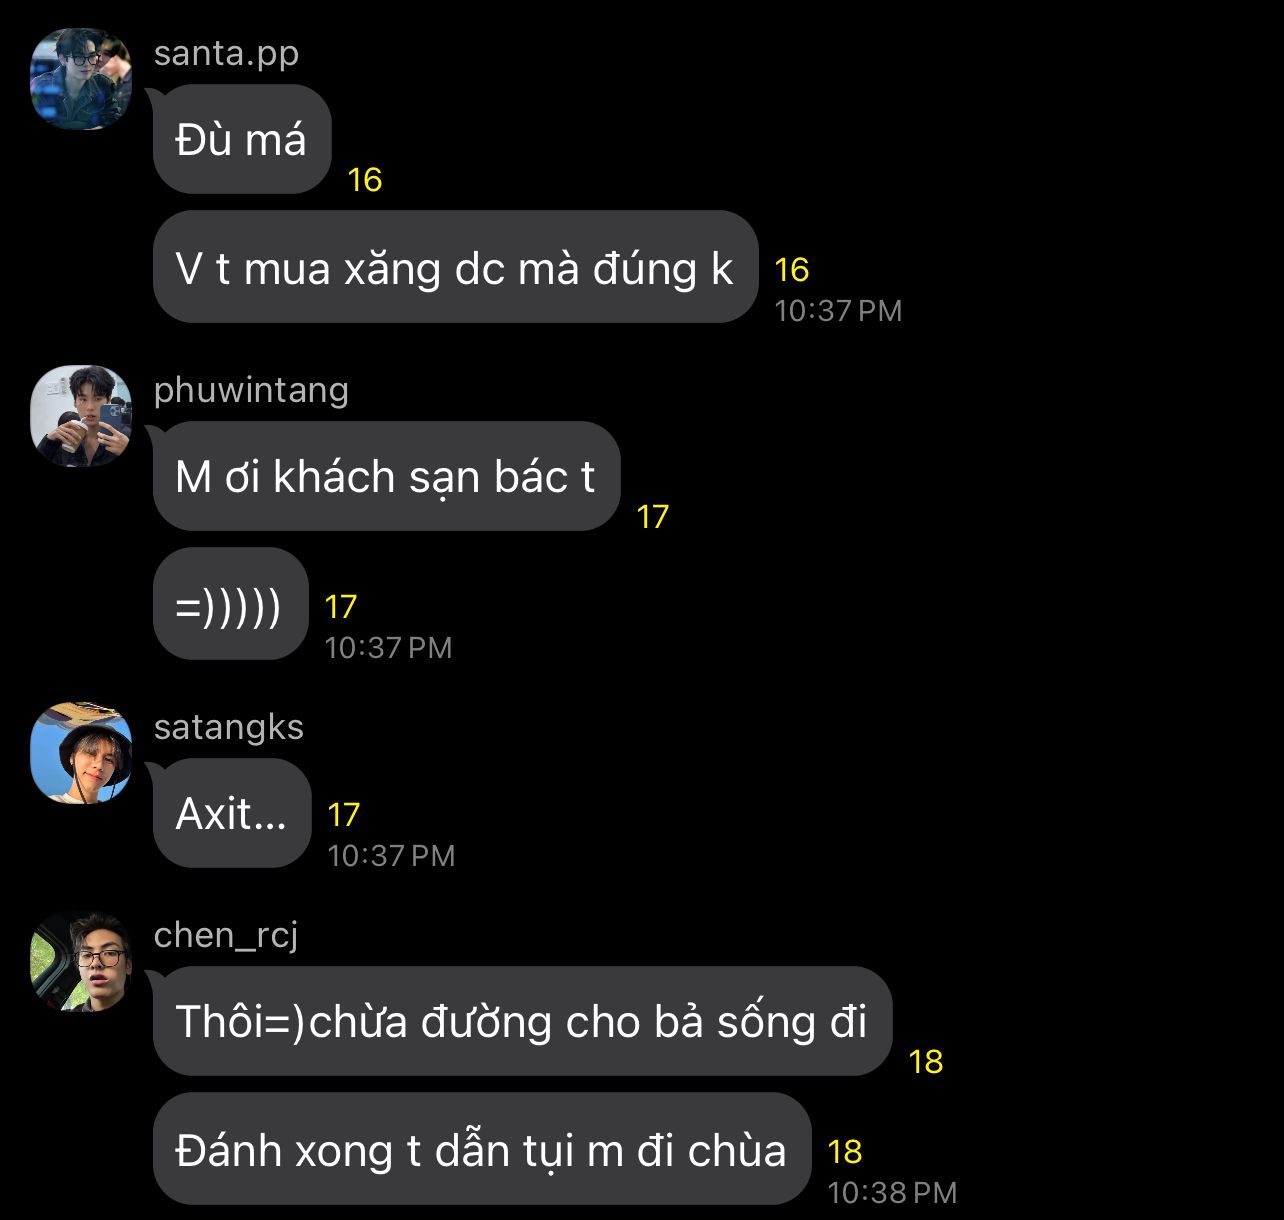Tap message "V t mua xăng dc mà đúng k"
Image resolution: width=1284 pixels, height=1220 pixels.
tap(454, 268)
